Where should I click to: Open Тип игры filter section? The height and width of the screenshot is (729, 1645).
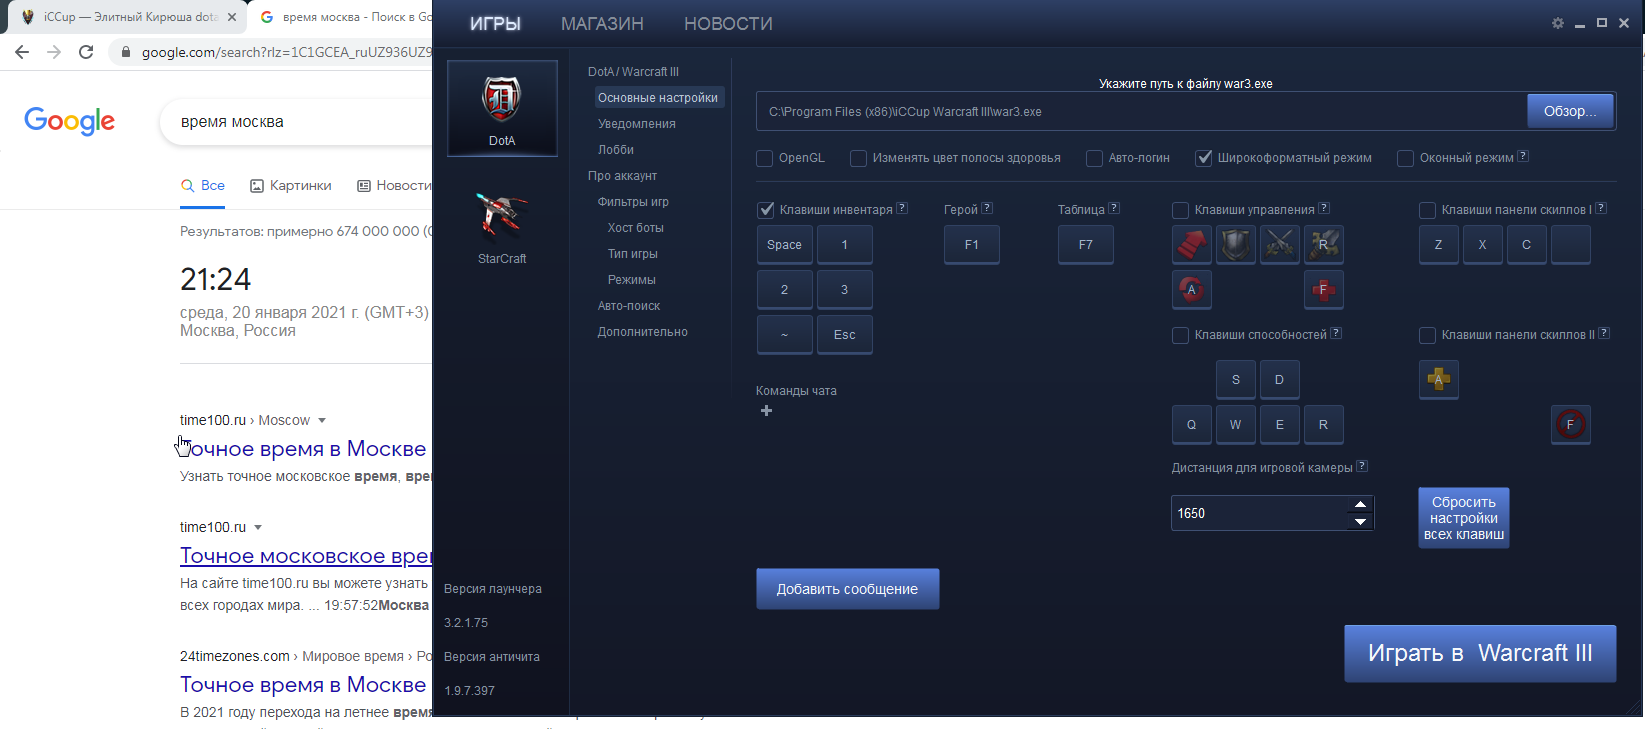(632, 254)
